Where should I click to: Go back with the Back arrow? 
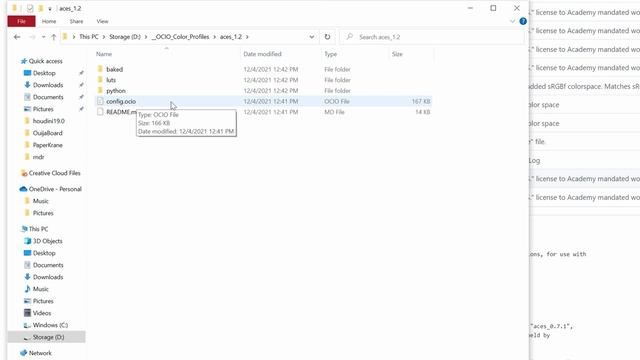[17, 37]
